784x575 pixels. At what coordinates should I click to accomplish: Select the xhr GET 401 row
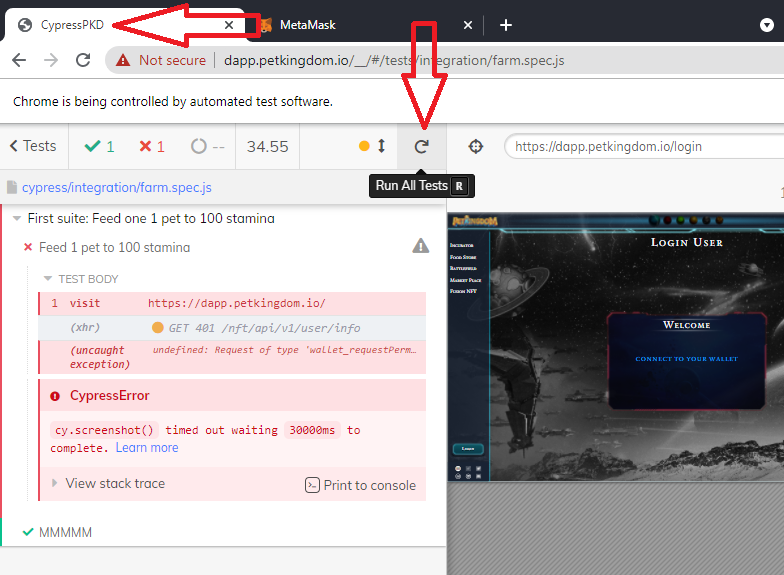click(232, 328)
